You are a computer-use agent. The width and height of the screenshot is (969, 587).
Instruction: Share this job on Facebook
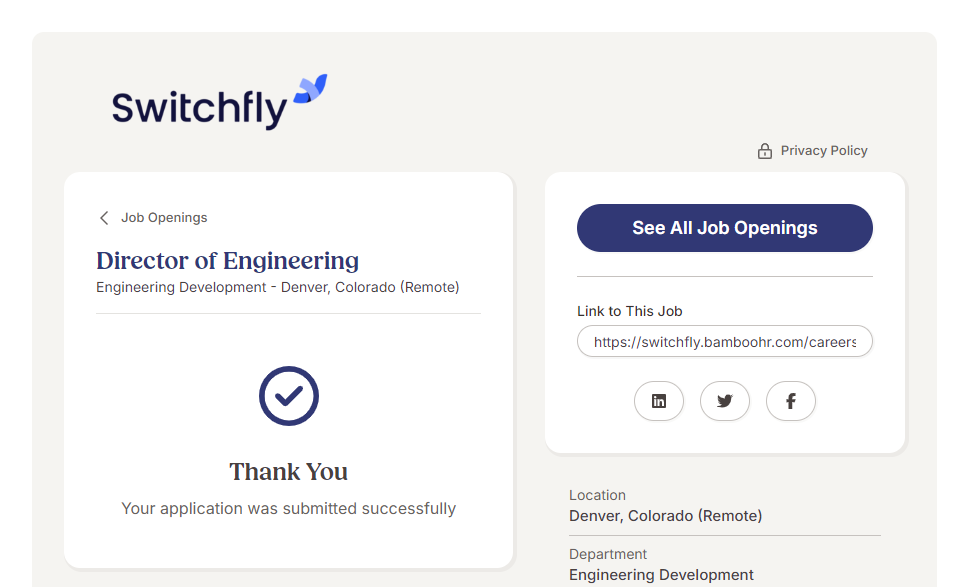(791, 401)
